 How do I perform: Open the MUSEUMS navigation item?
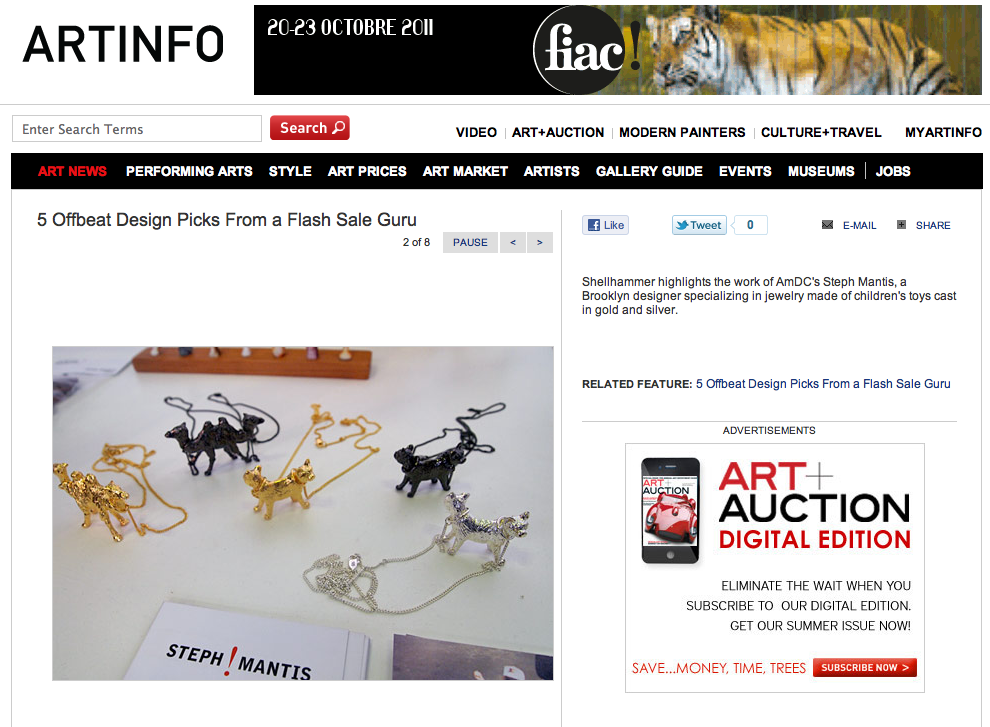[x=821, y=171]
